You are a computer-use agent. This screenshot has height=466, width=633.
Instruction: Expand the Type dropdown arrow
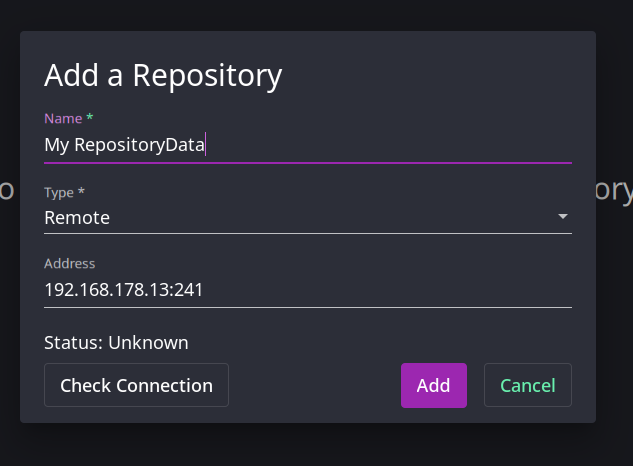pos(563,216)
